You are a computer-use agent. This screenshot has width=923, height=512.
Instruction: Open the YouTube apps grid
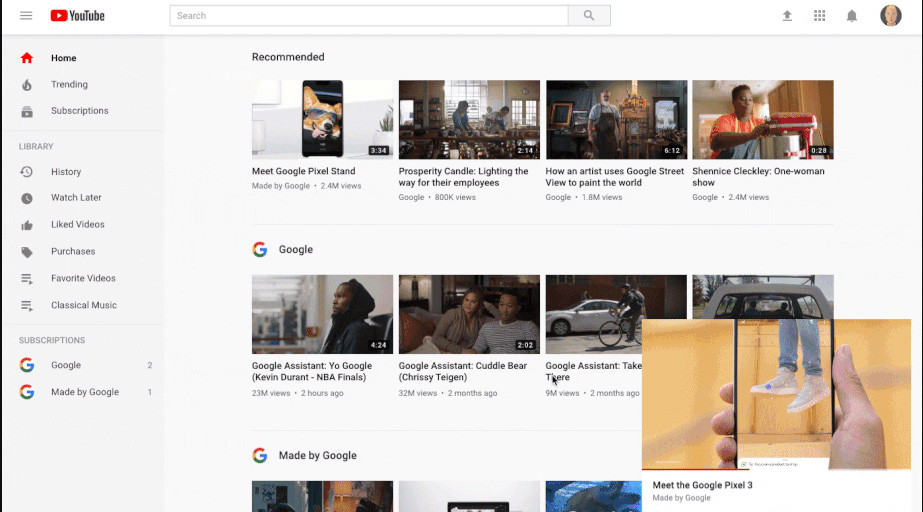point(819,16)
